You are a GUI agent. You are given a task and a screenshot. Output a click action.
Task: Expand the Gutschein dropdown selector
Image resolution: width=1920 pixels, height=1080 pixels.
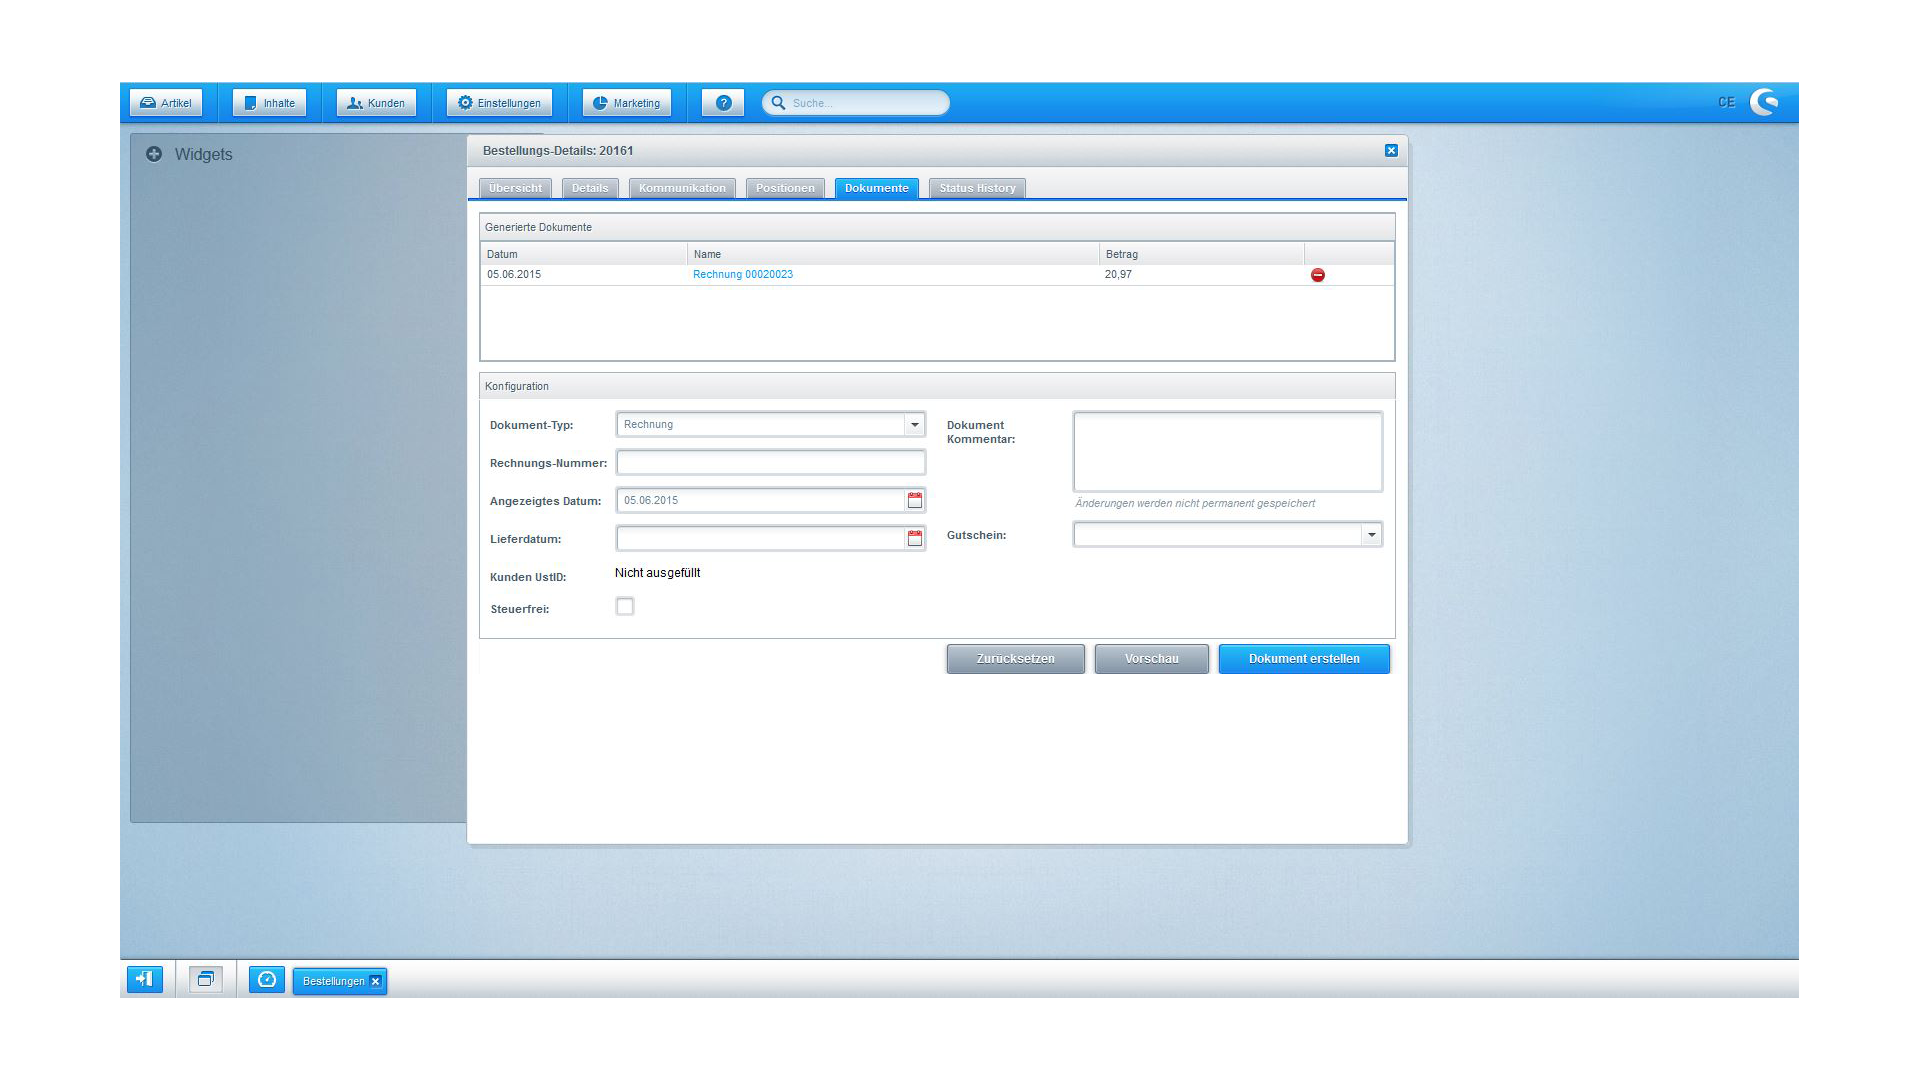pos(1371,534)
